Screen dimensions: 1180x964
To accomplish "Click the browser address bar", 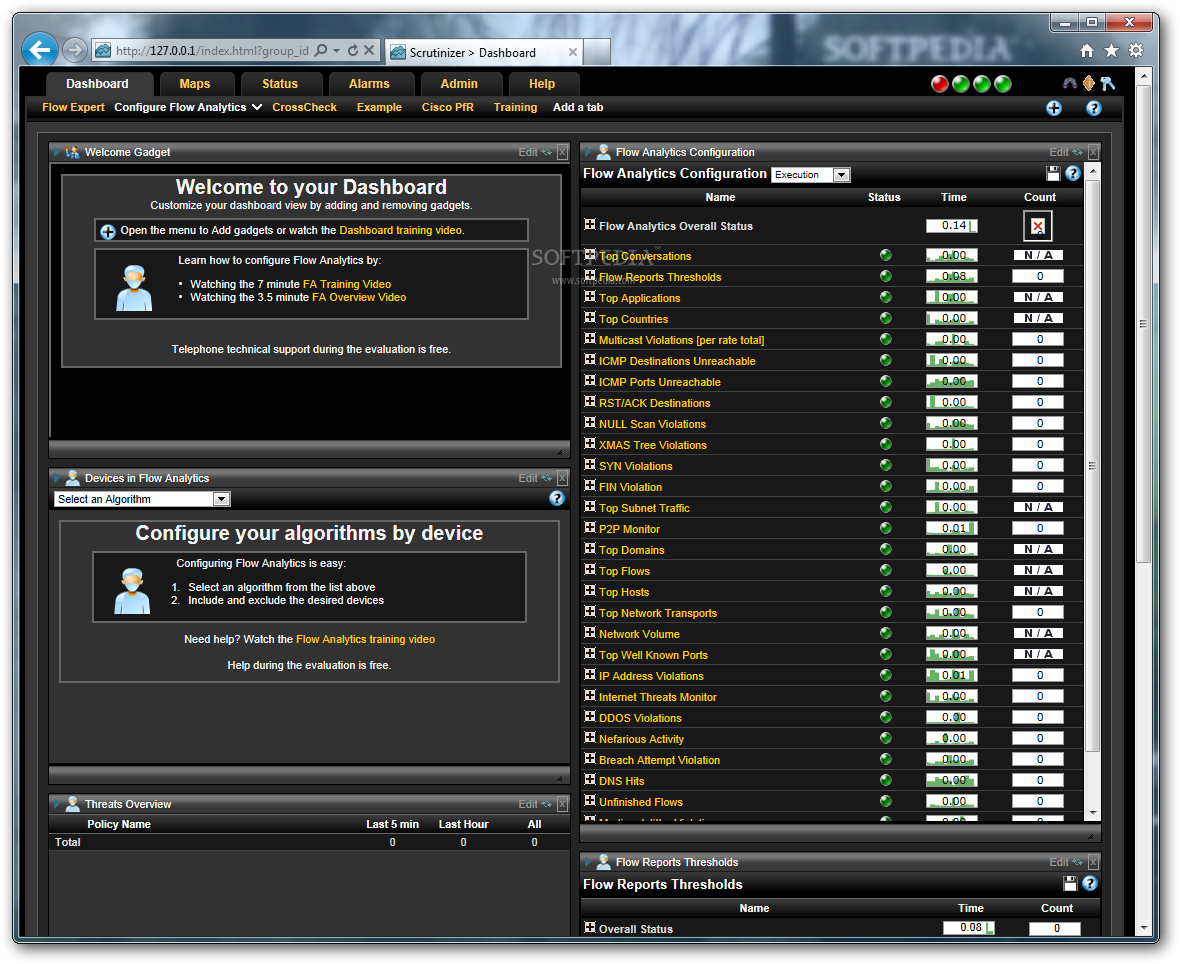I will 211,51.
